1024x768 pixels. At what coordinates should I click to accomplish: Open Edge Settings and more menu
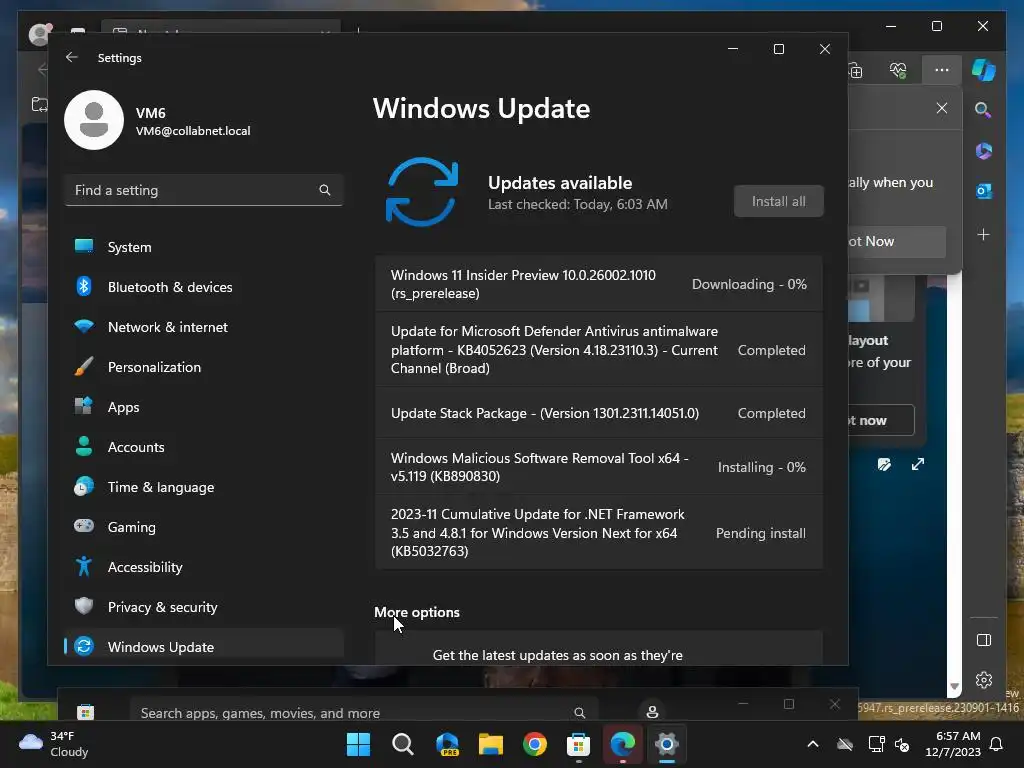(x=941, y=70)
